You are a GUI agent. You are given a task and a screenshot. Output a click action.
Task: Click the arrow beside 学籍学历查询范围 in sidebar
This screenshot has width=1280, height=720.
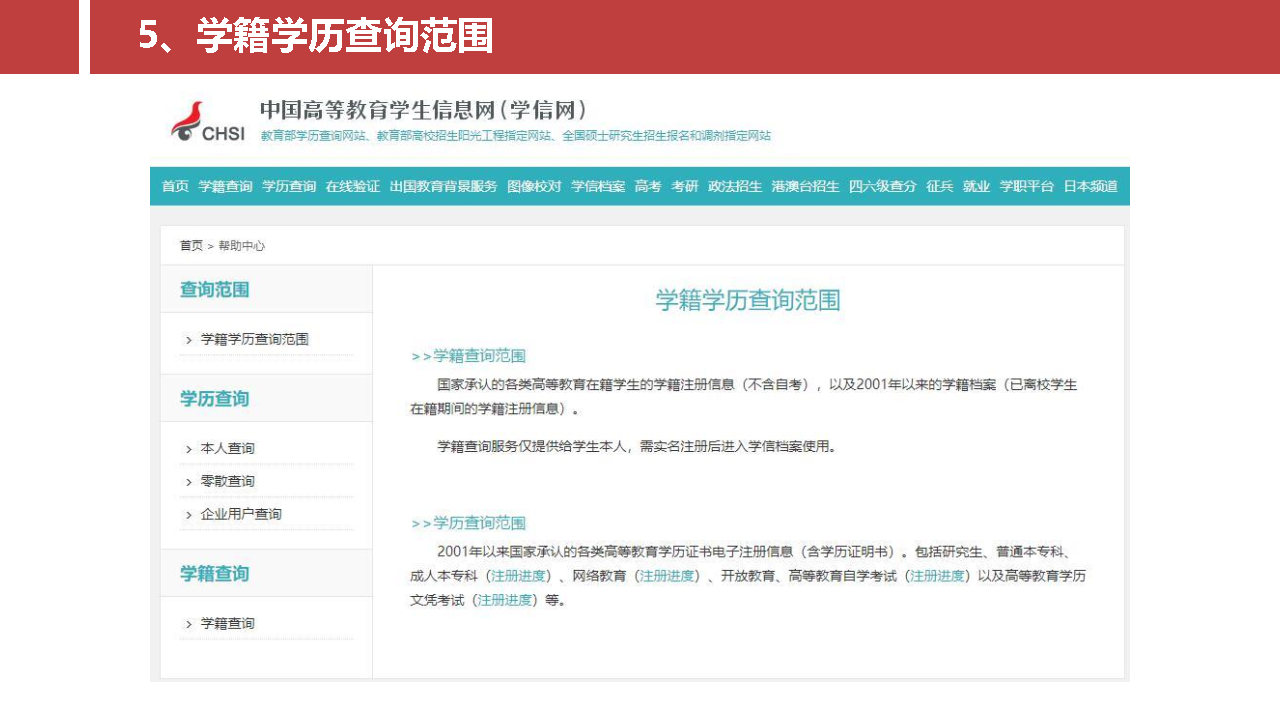(x=188, y=340)
